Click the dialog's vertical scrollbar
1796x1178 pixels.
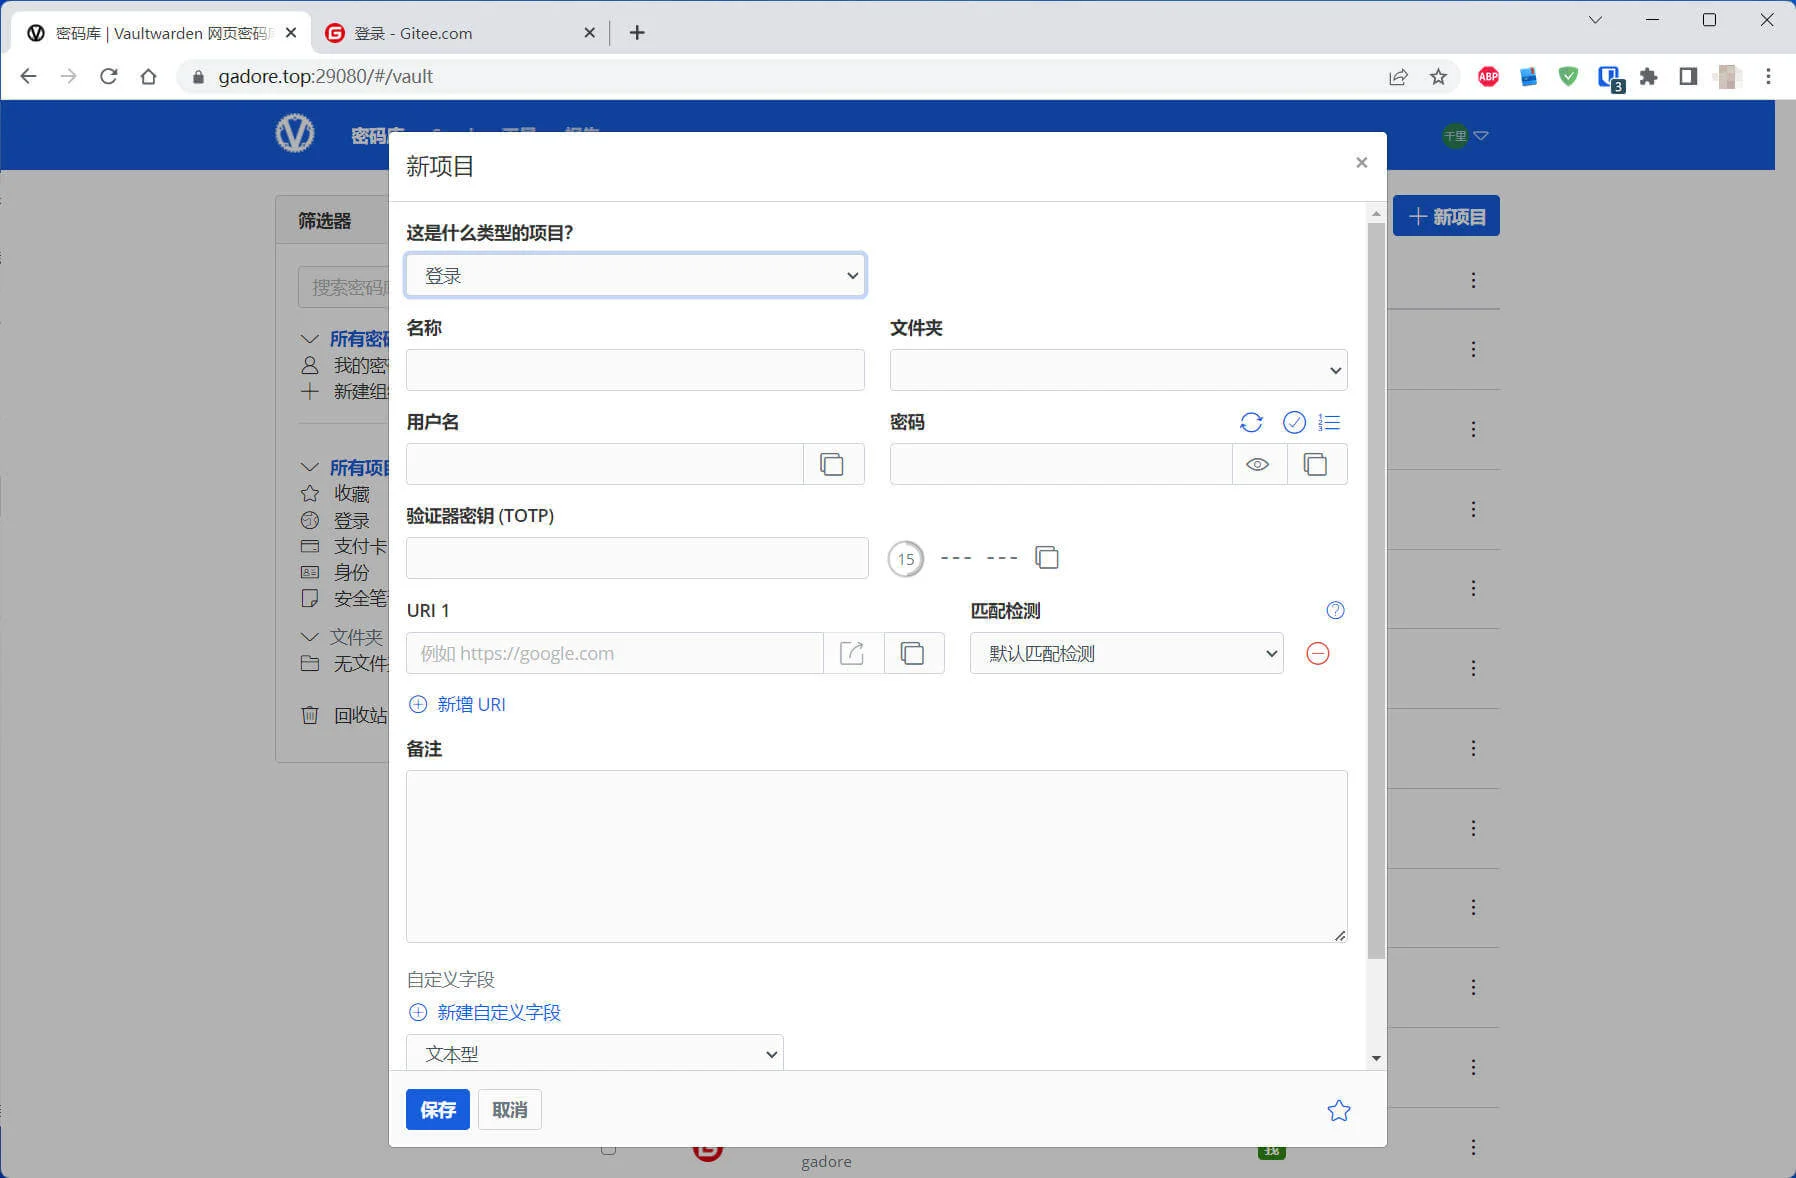(x=1376, y=590)
